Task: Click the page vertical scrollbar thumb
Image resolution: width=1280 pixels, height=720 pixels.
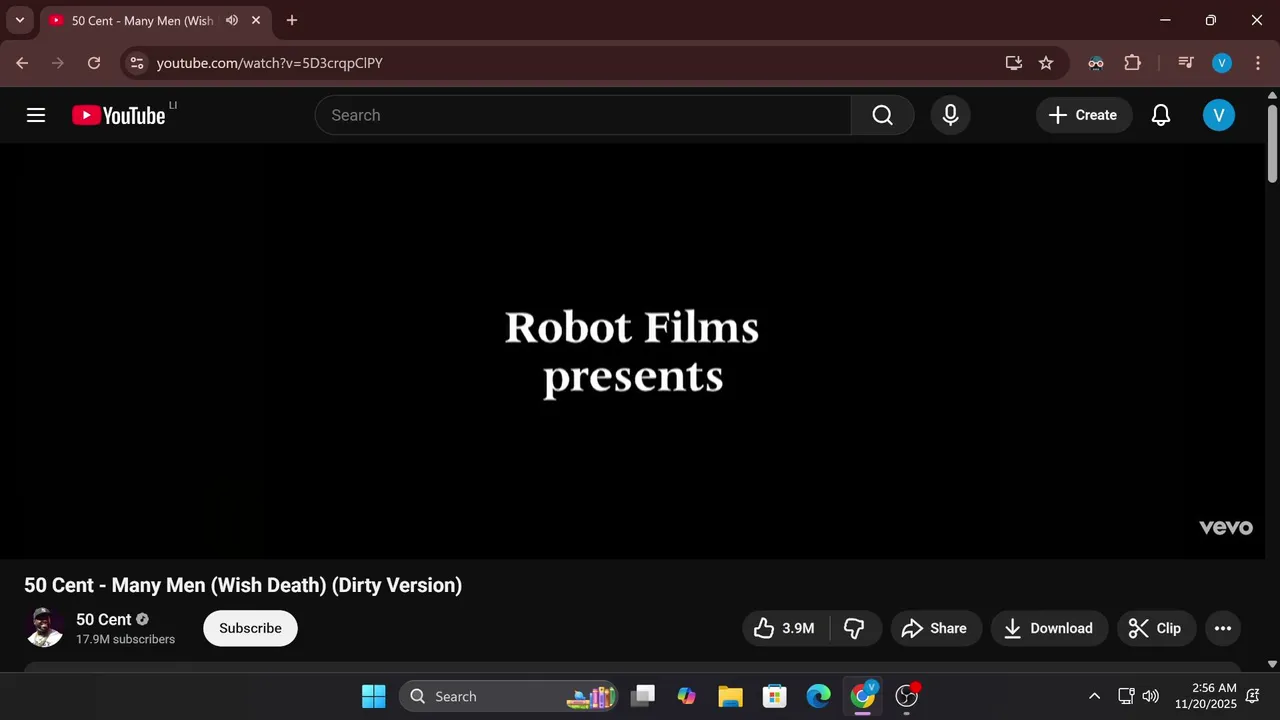Action: [1272, 143]
